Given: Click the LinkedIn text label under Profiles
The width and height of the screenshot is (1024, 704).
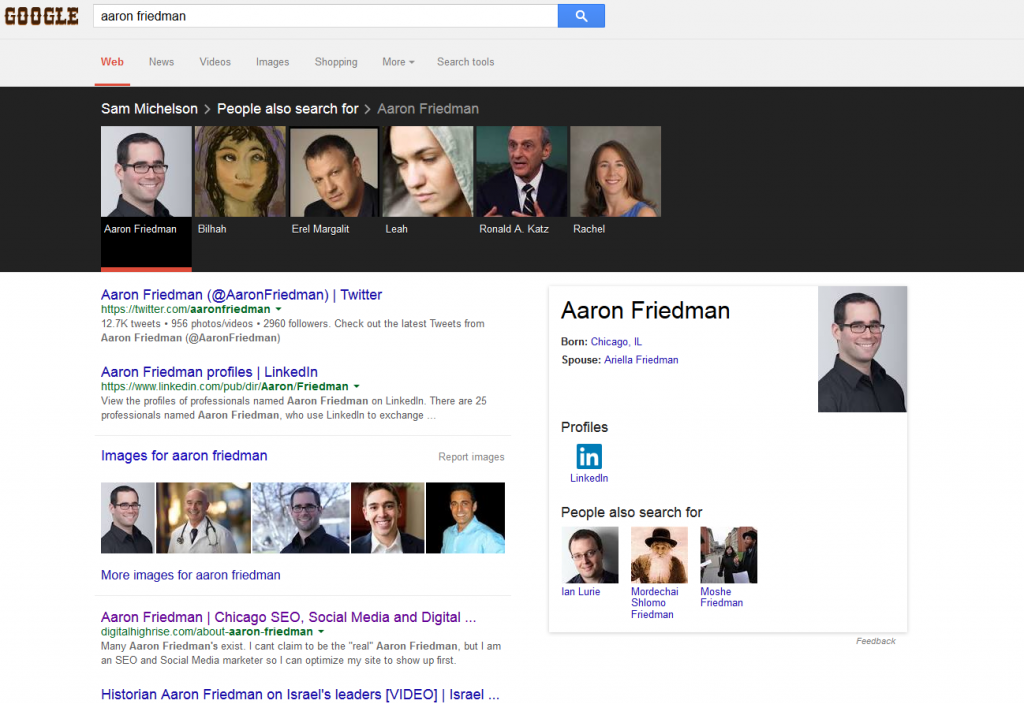Looking at the screenshot, I should pos(589,478).
